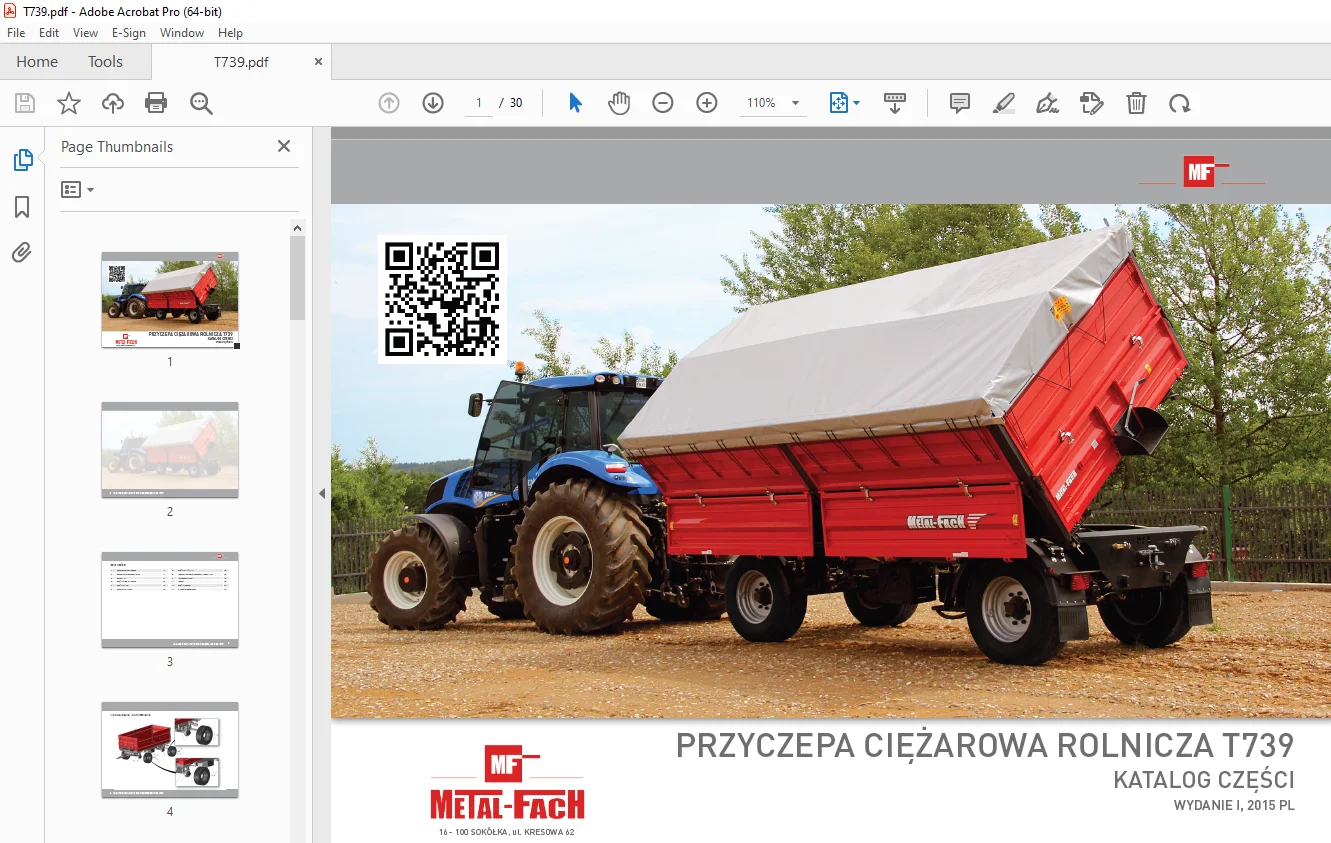1331x843 pixels.
Task: Click the 'WYDANIE I, 2015 PL' text
Action: tap(1234, 806)
